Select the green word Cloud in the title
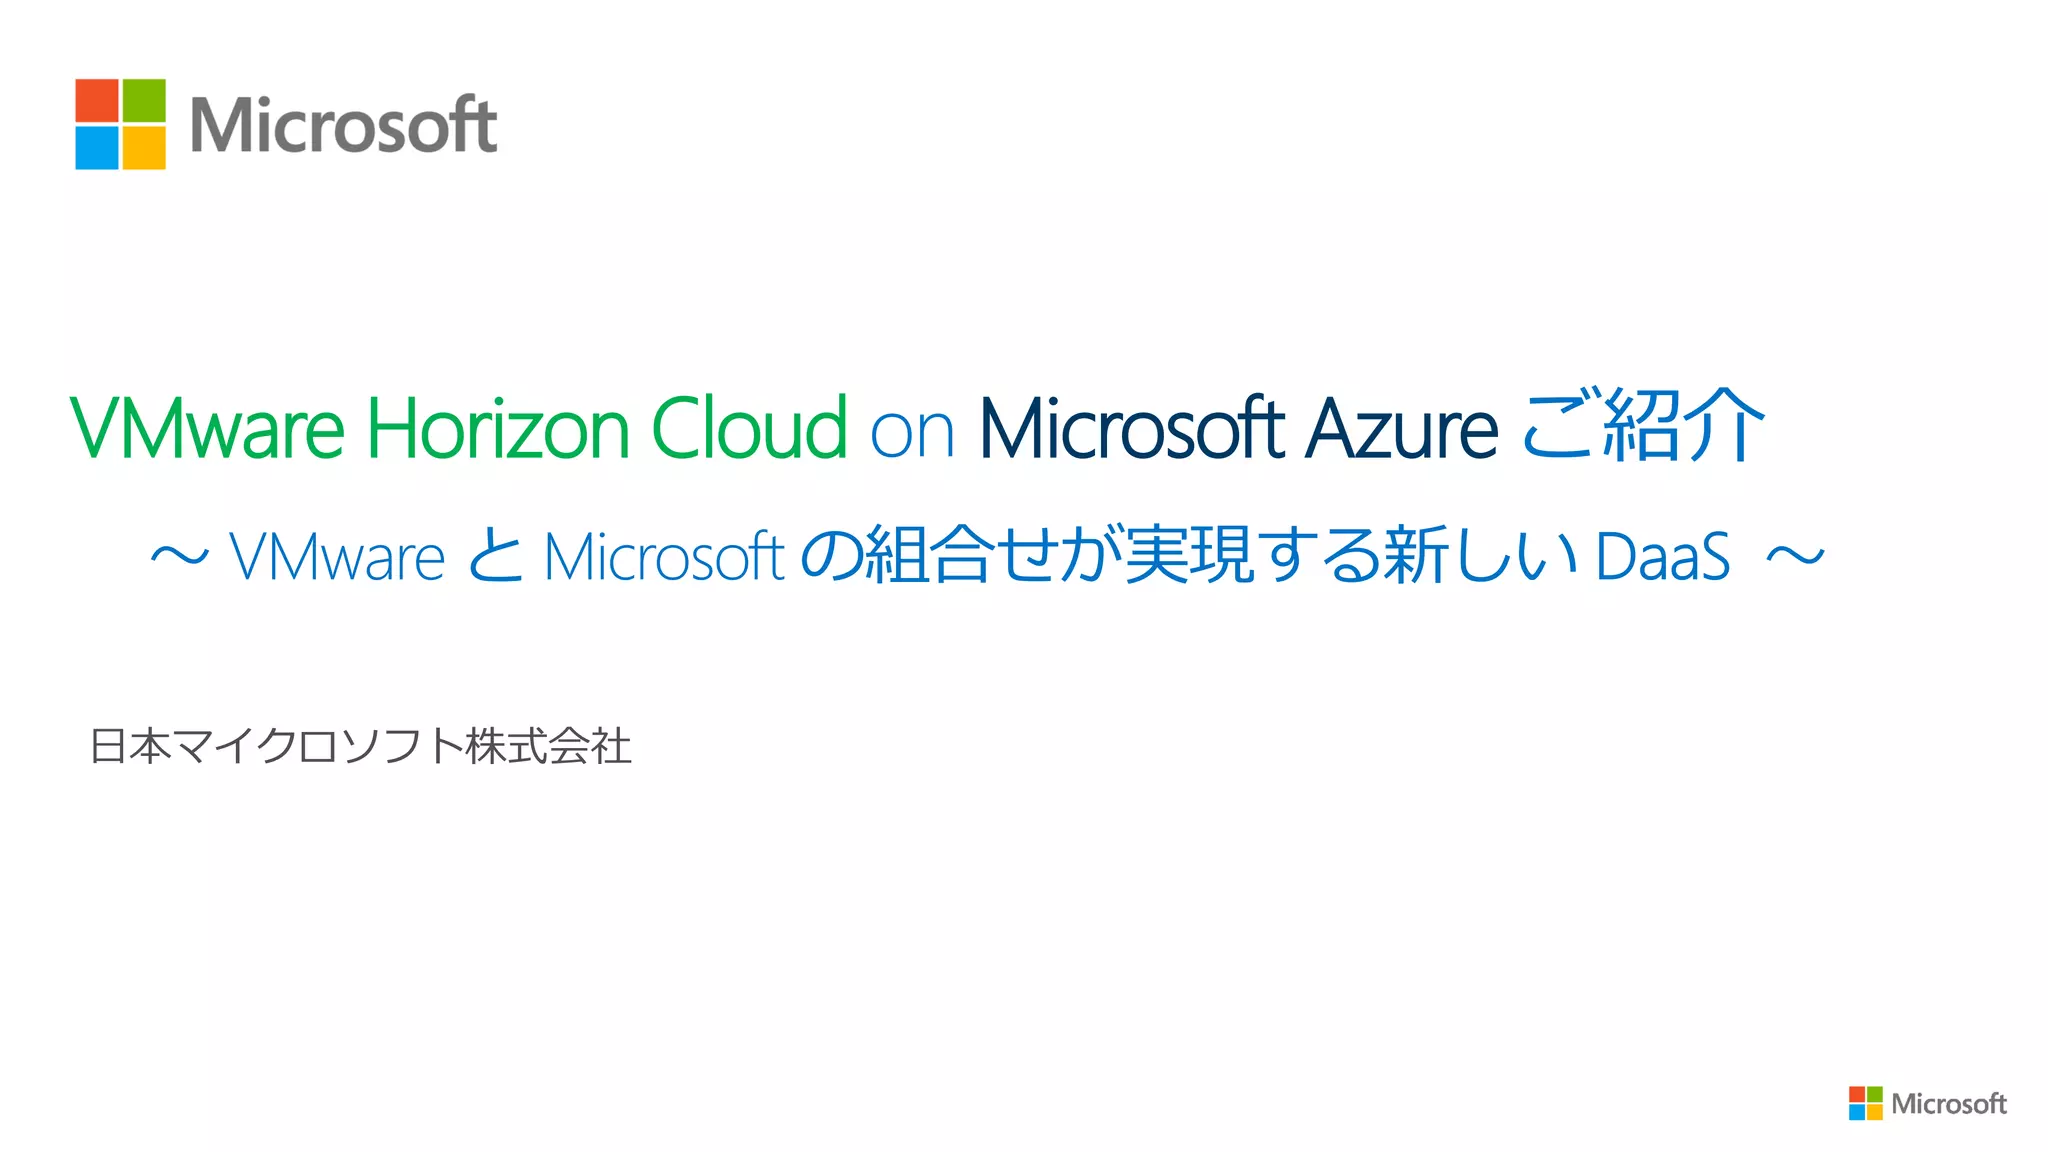Screen dimensions: 2048x1152 749,426
